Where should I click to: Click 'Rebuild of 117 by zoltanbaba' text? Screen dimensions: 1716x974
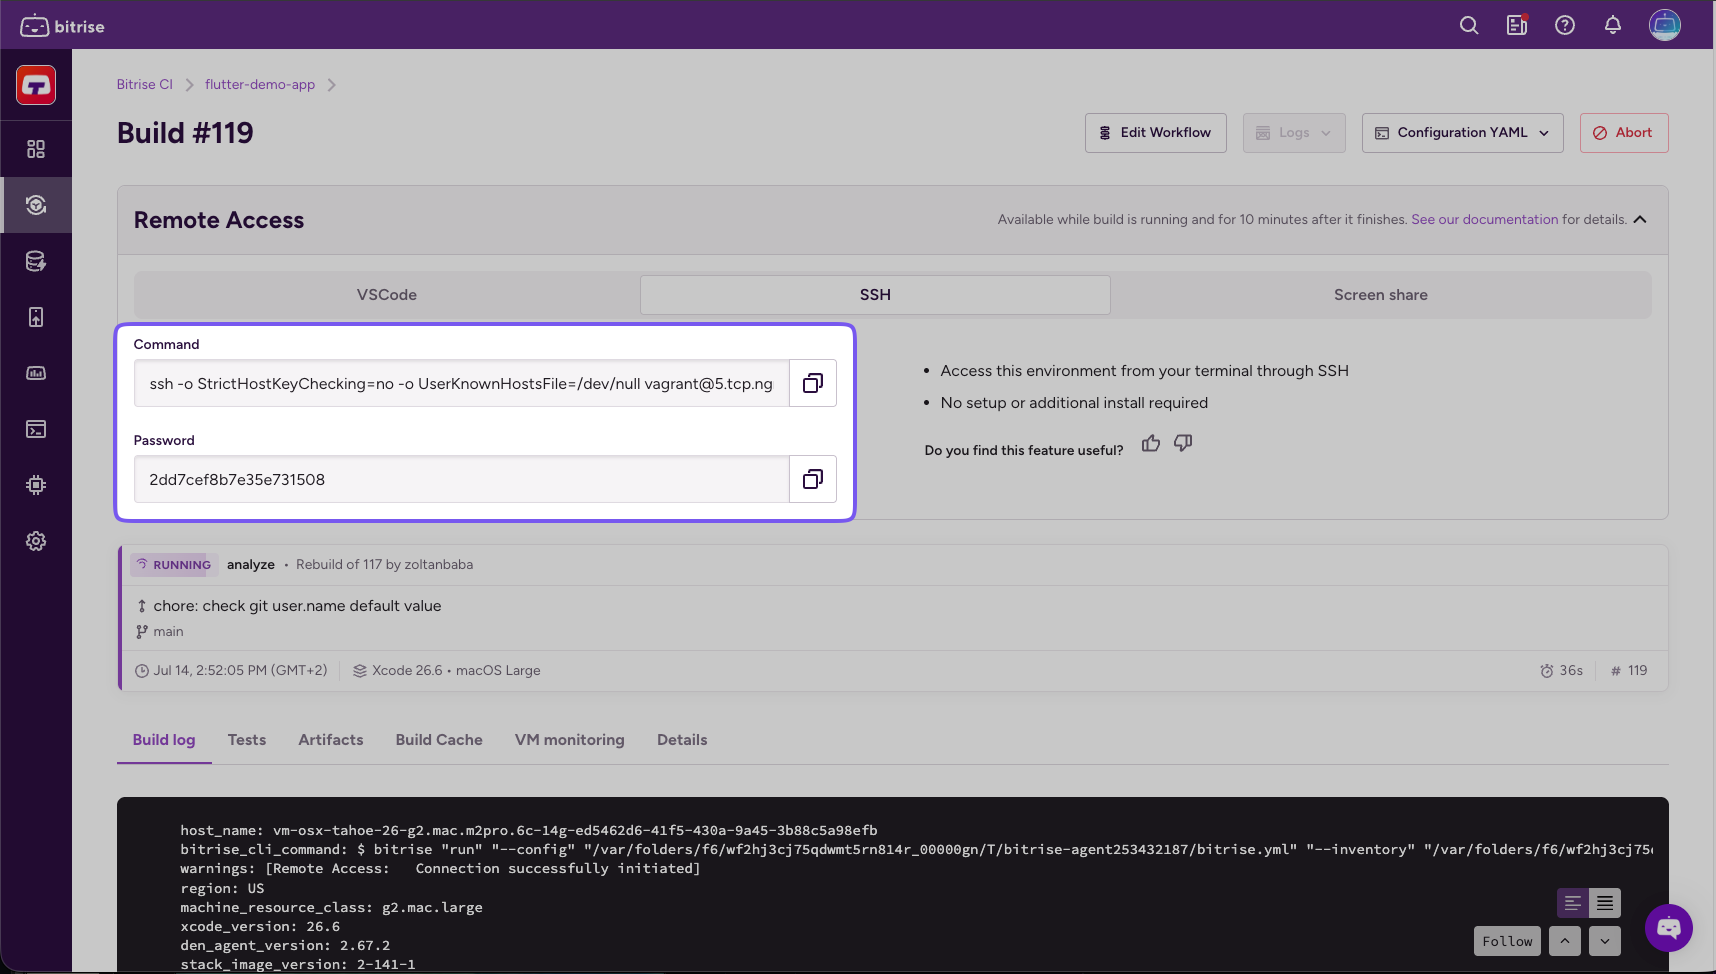pos(385,565)
